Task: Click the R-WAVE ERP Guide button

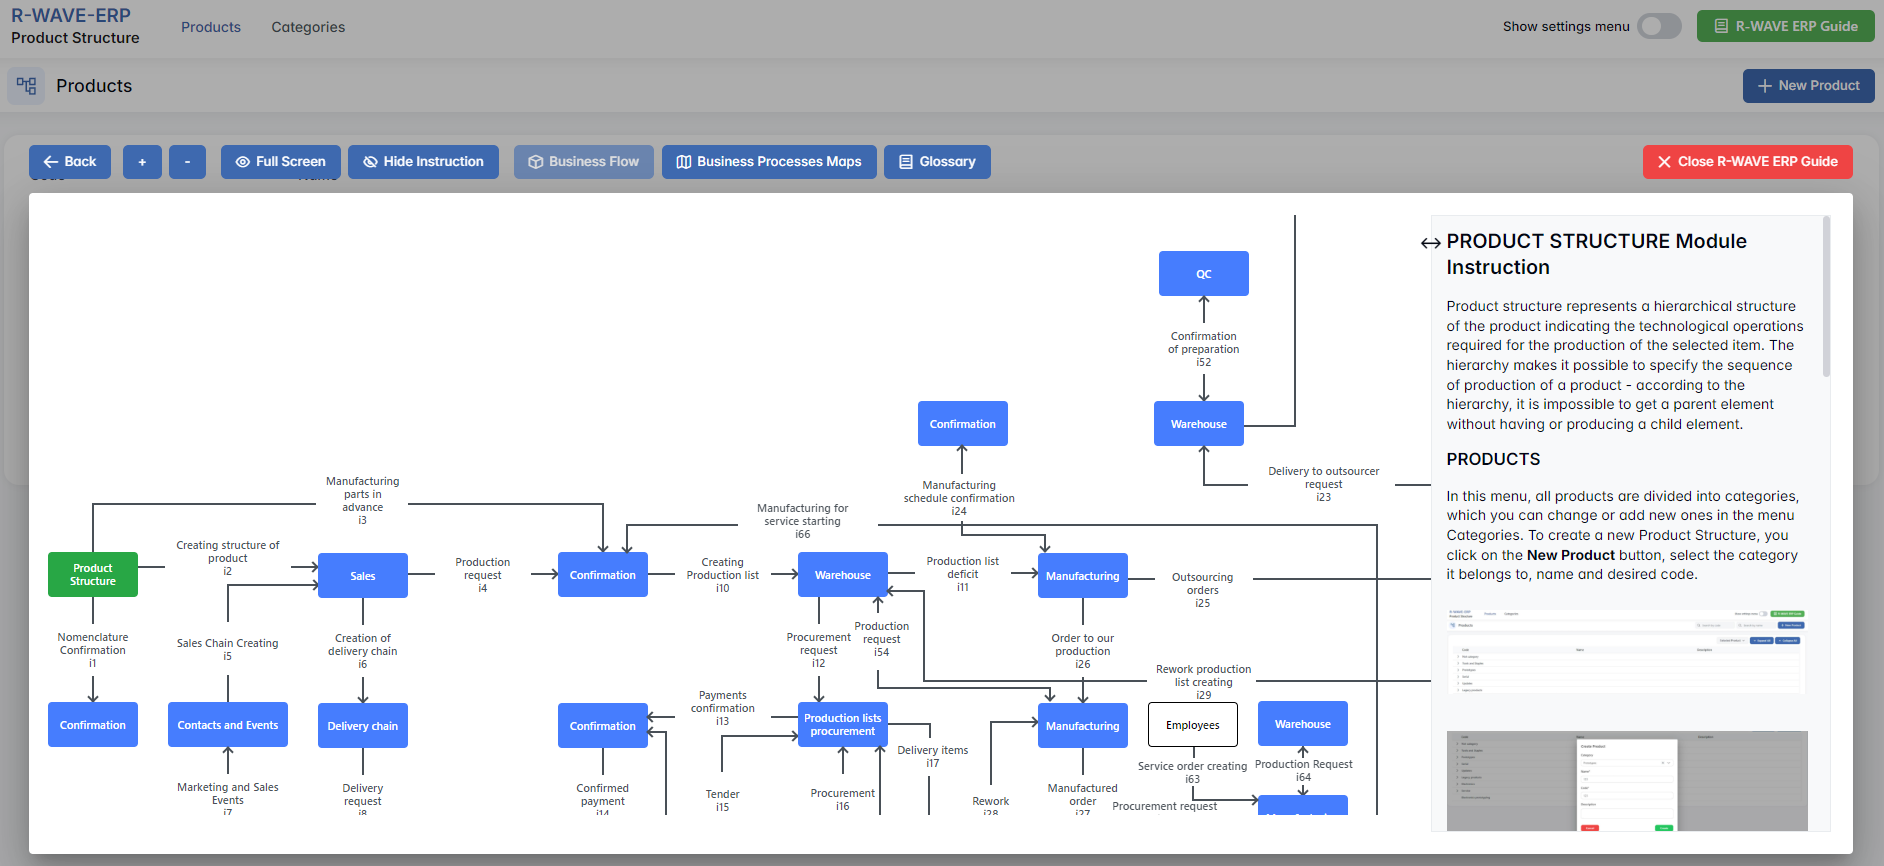Action: tap(1785, 27)
